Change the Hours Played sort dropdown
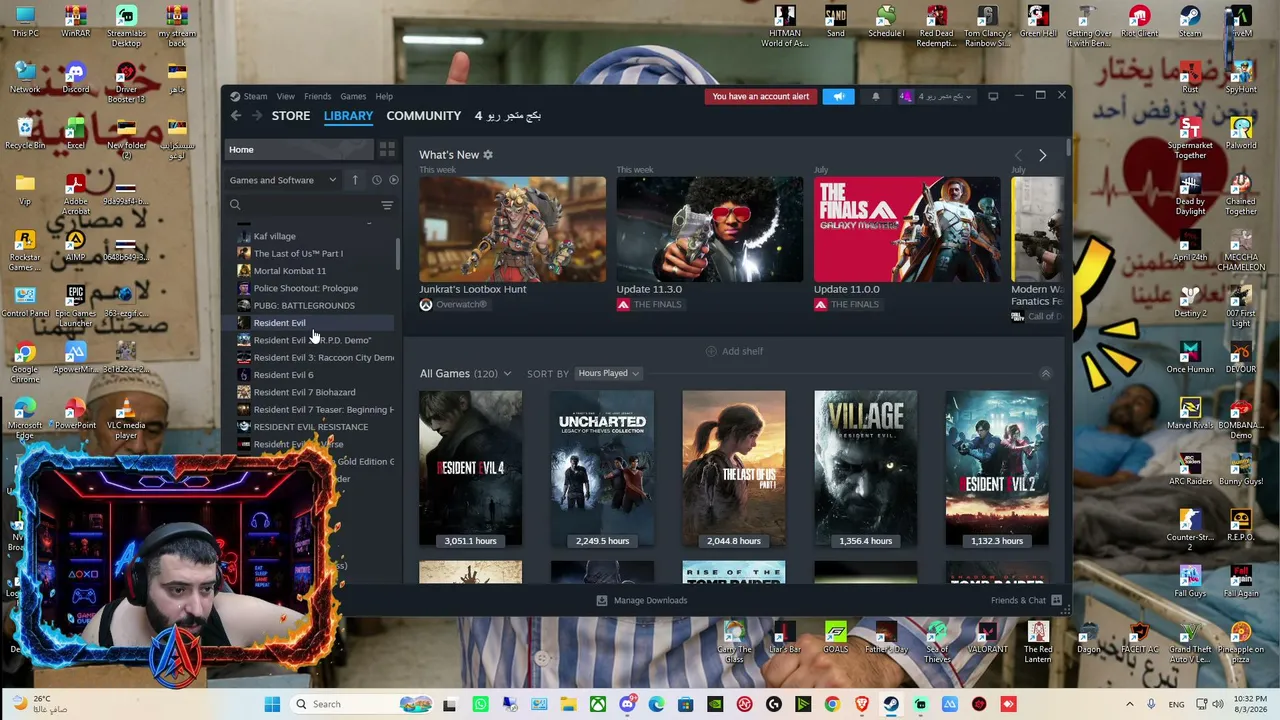This screenshot has height=720, width=1280. coord(608,373)
